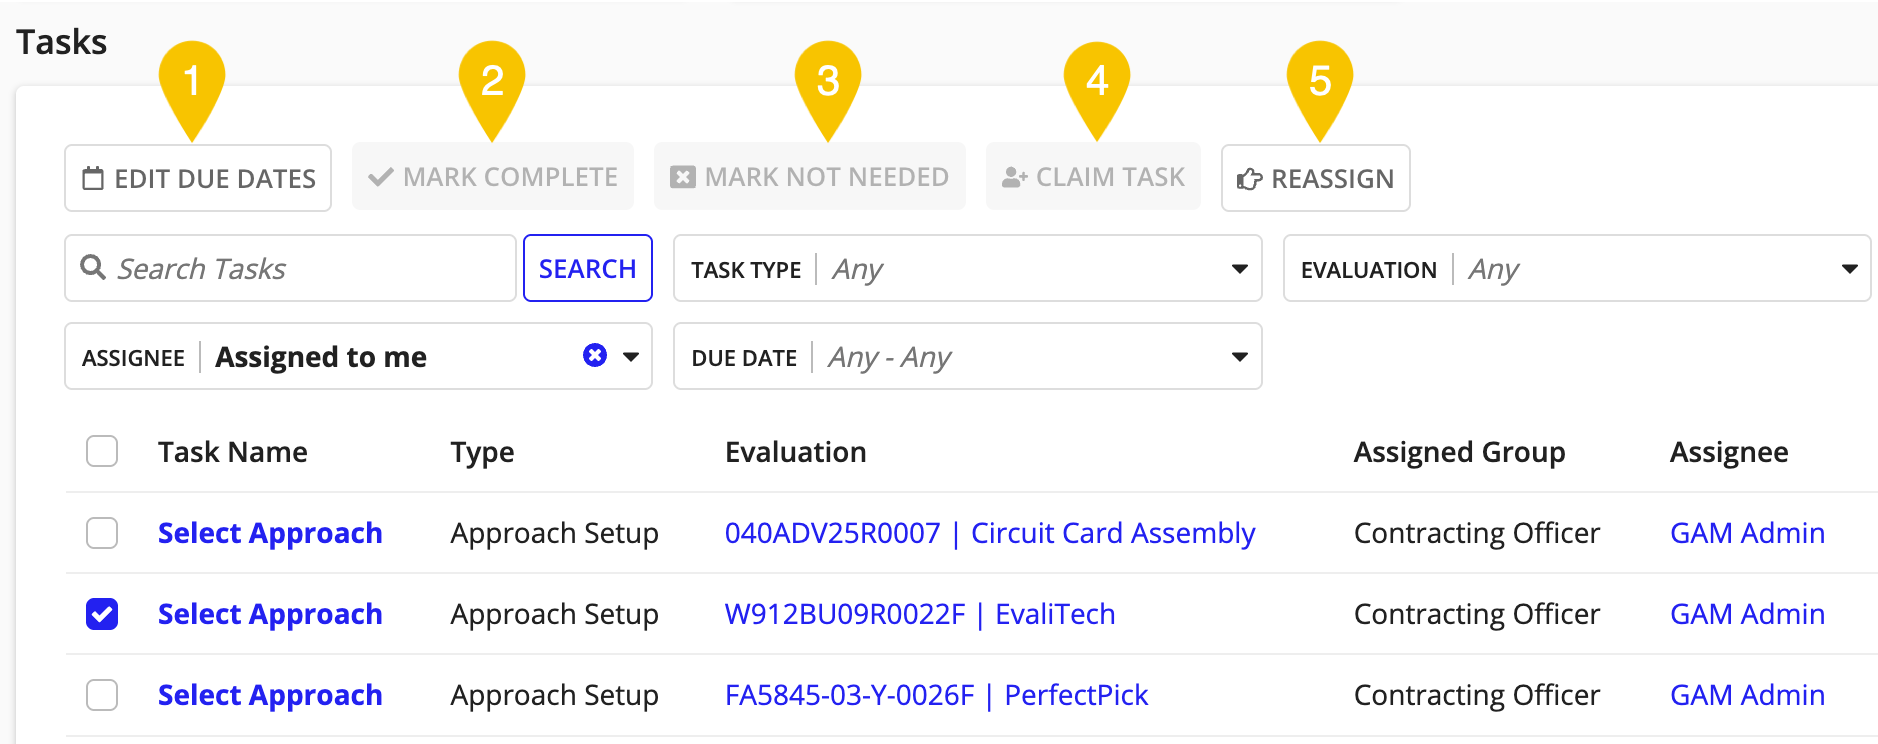Click the magnifying glass search icon

point(93,267)
